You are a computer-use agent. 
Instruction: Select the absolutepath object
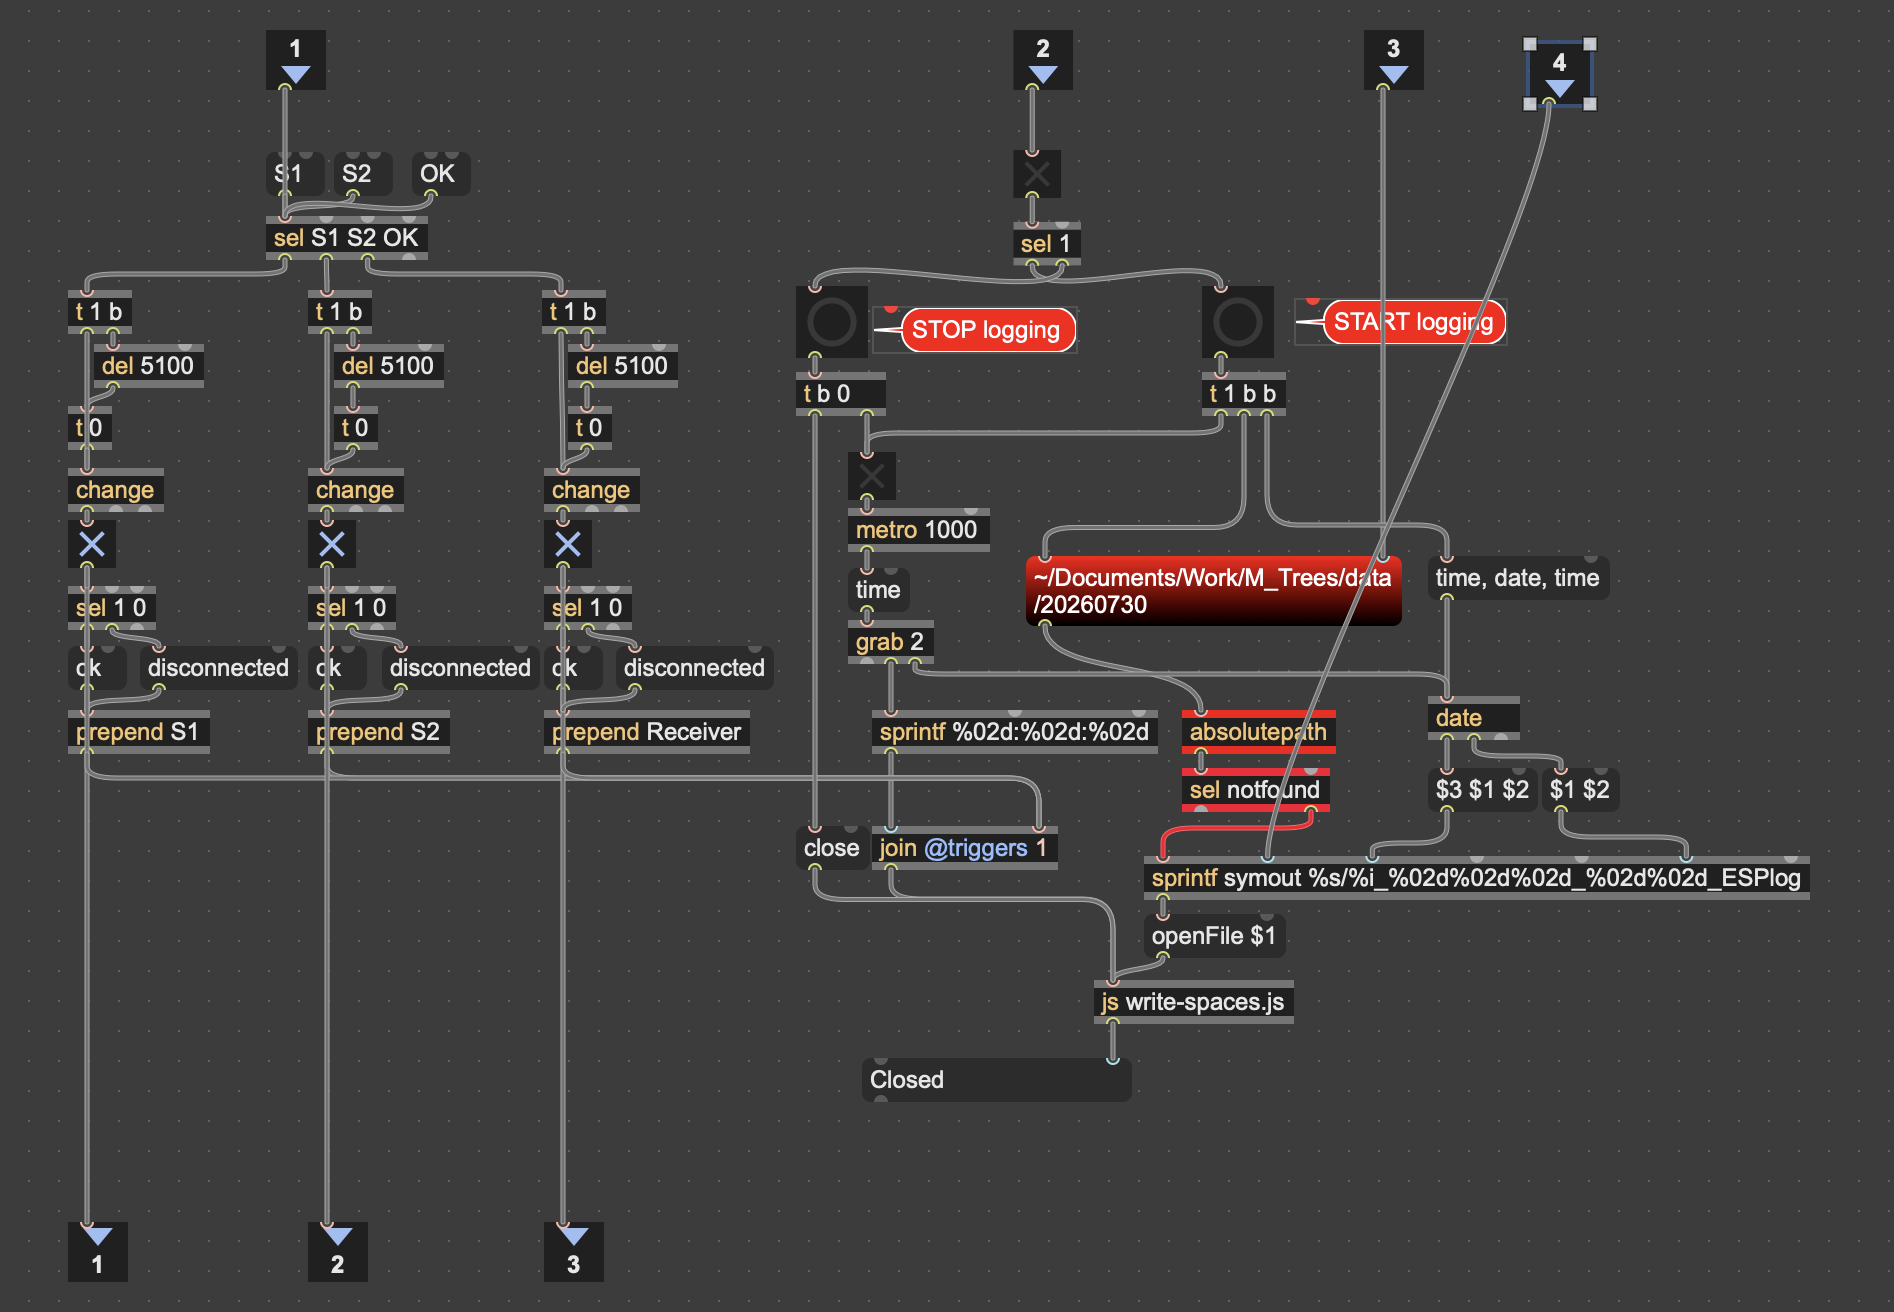pyautogui.click(x=1259, y=732)
